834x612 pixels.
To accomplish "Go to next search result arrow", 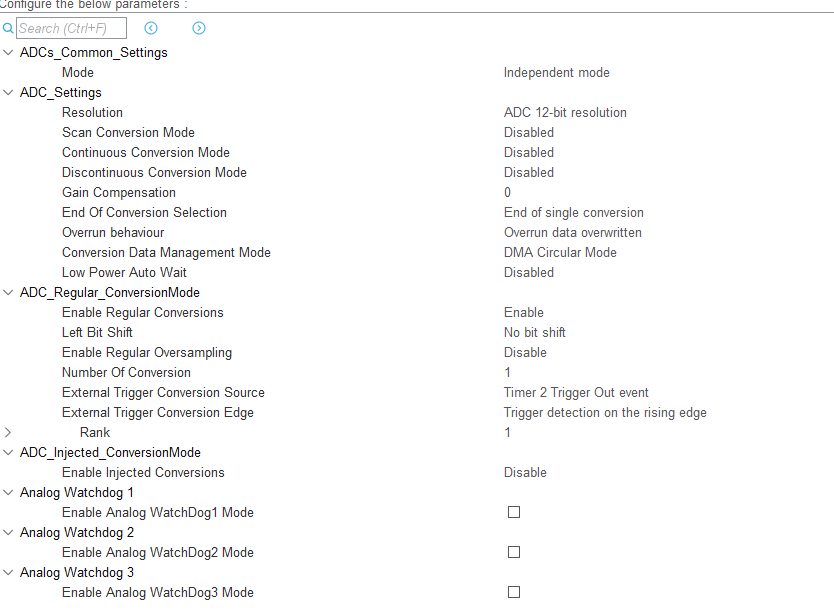I will coord(199,28).
